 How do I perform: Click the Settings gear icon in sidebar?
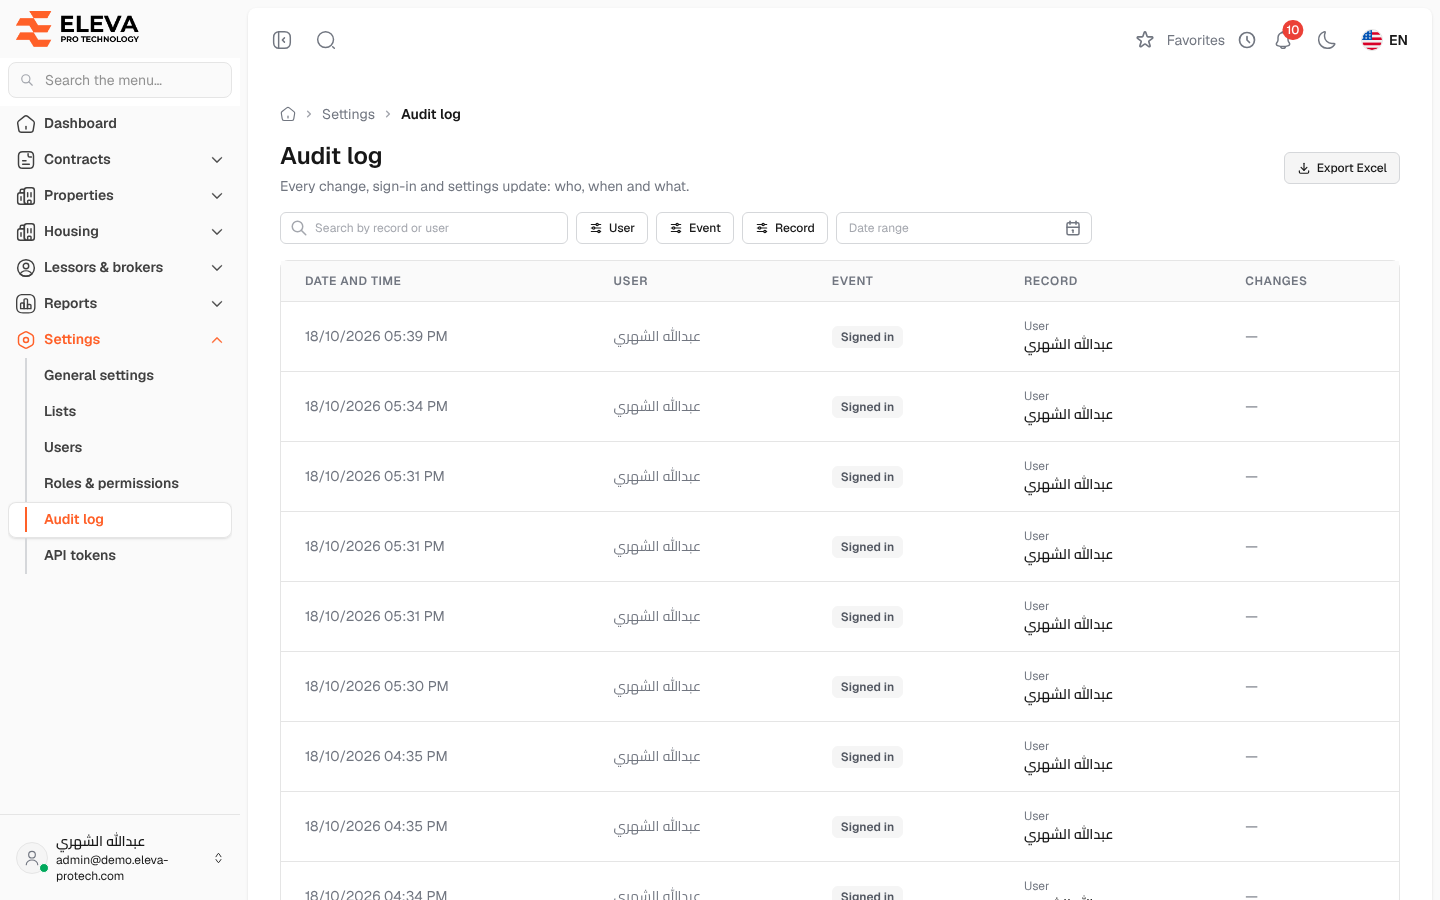pos(26,339)
